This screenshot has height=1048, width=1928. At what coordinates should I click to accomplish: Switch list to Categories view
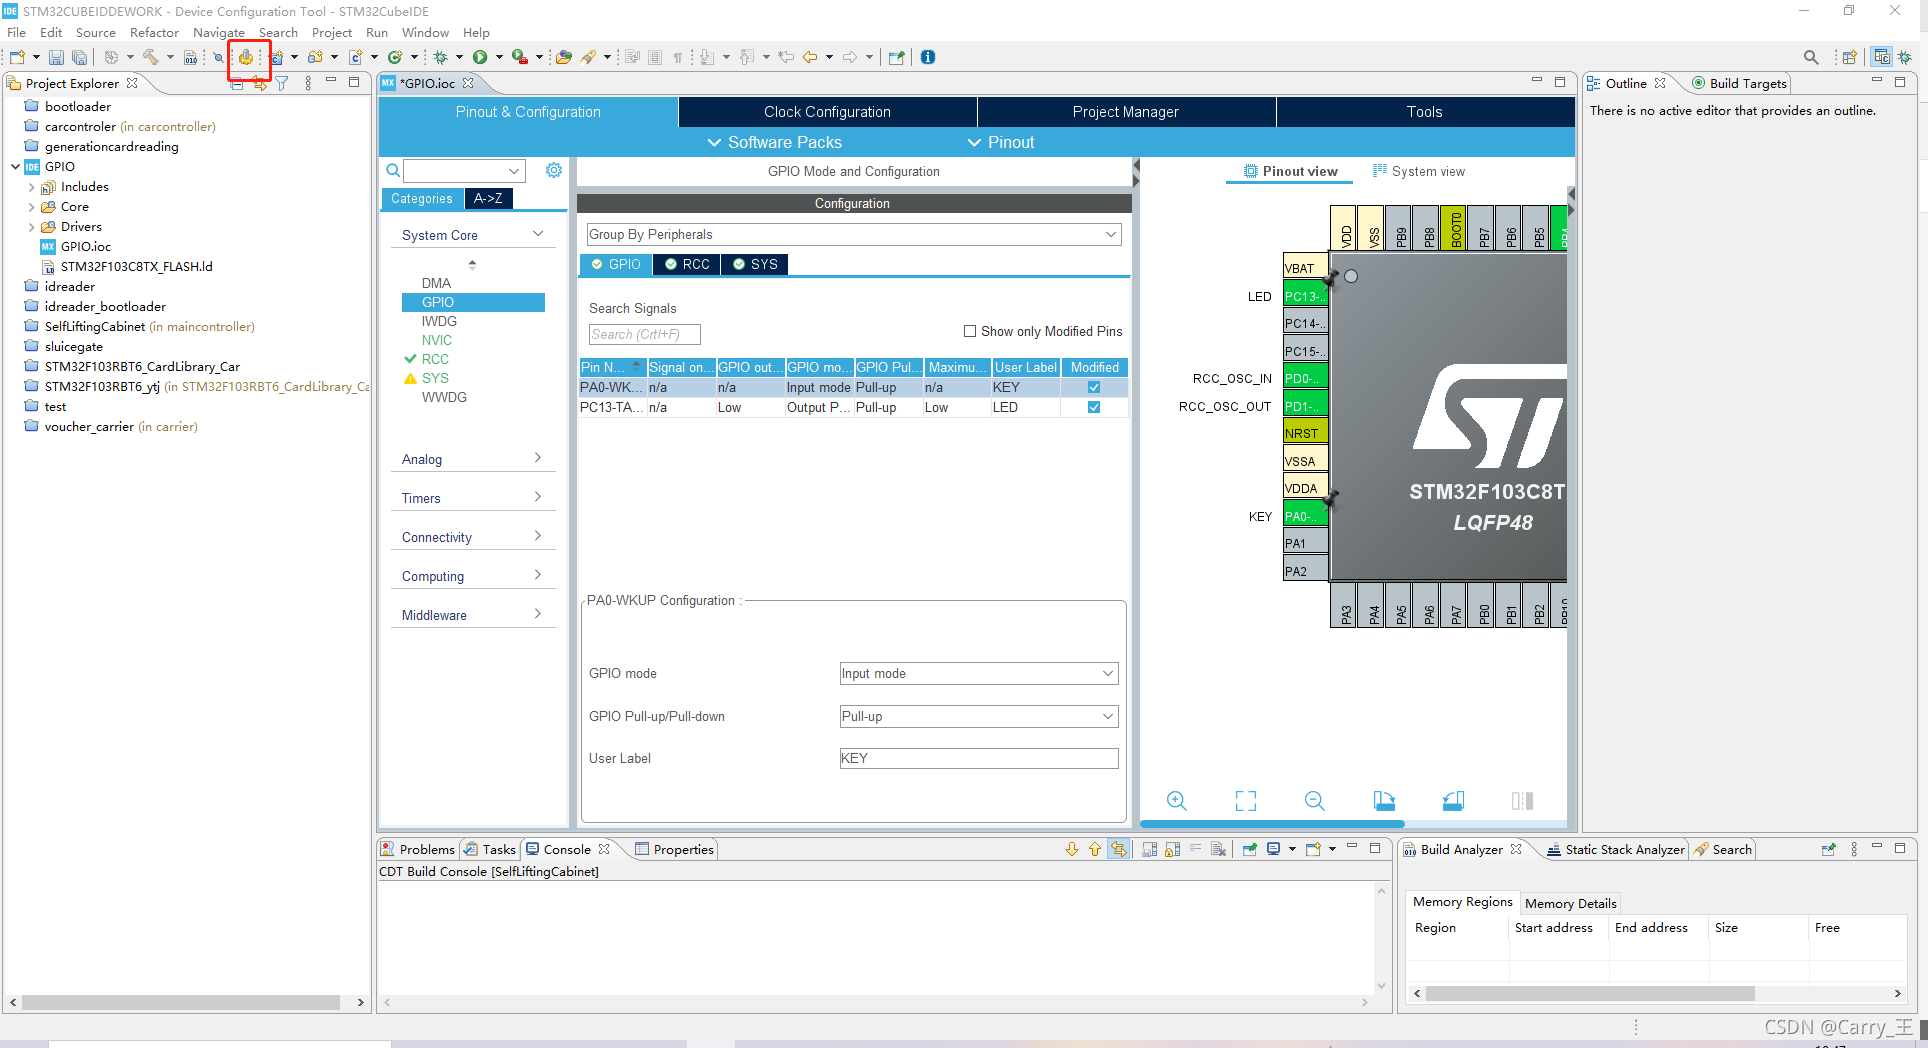[x=422, y=198]
